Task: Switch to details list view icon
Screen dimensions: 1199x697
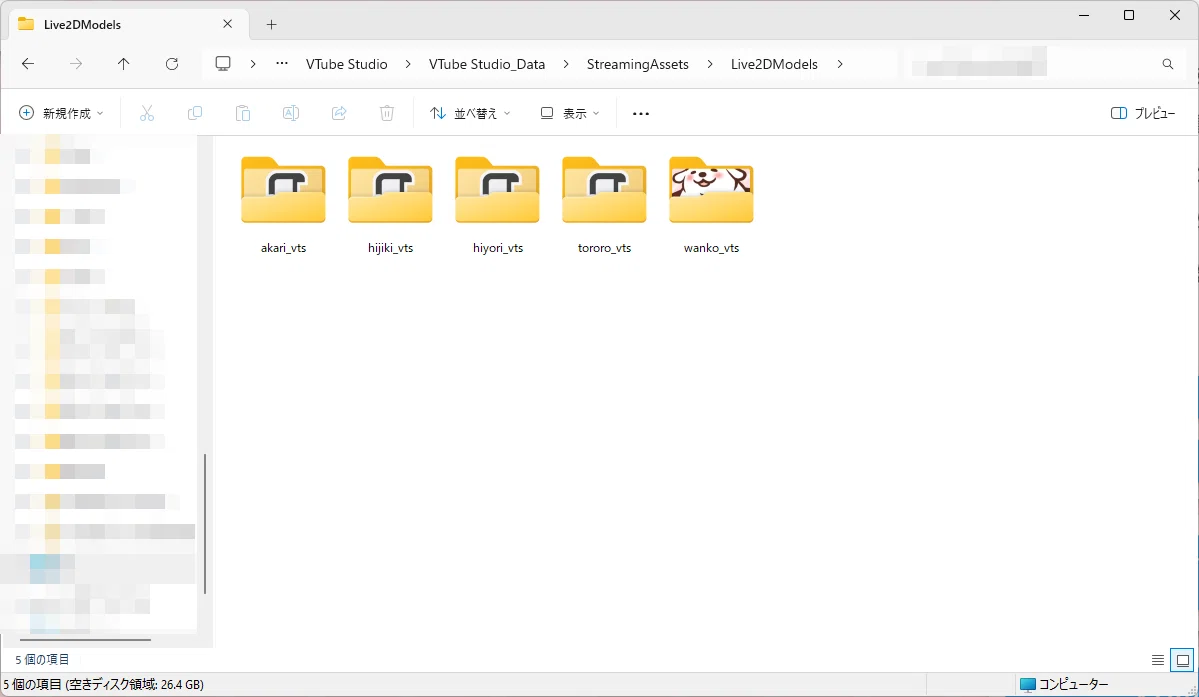Action: coord(1158,660)
